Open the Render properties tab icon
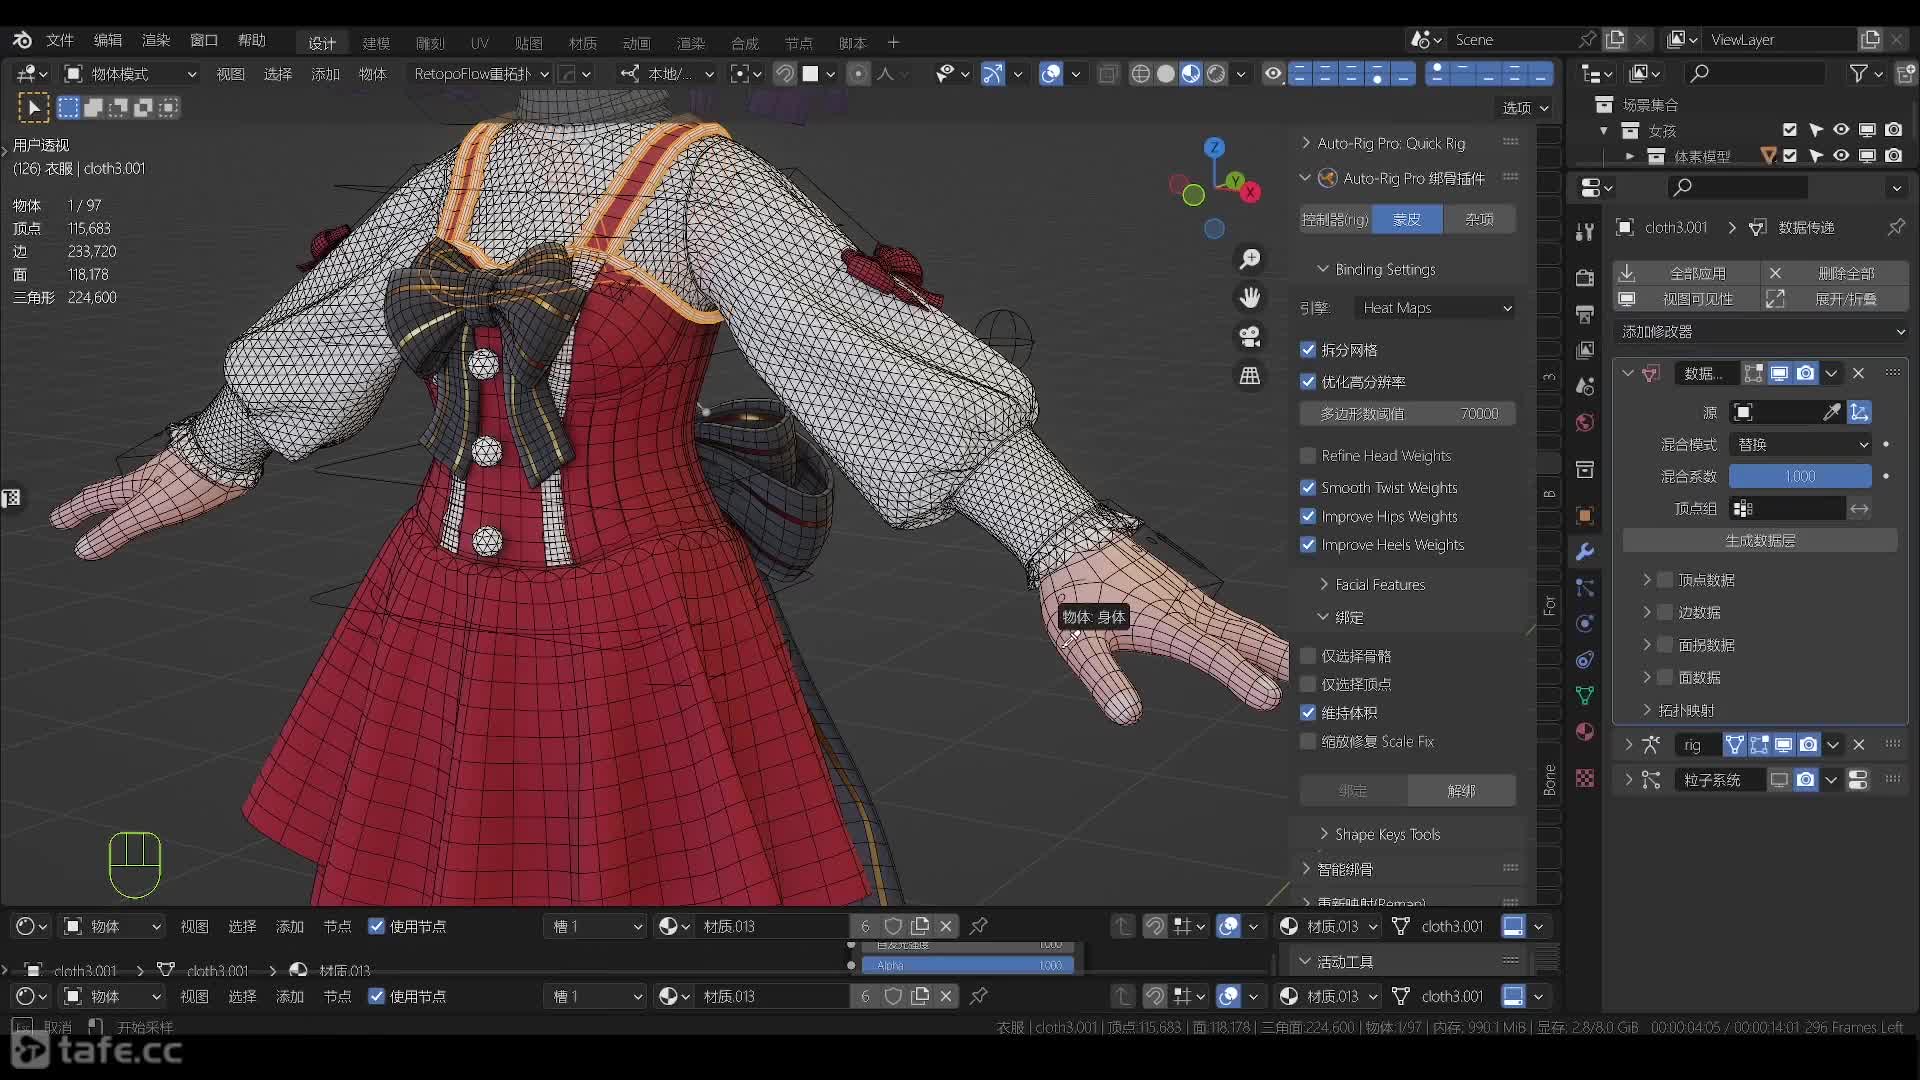This screenshot has height=1080, width=1920. pos(1585,278)
